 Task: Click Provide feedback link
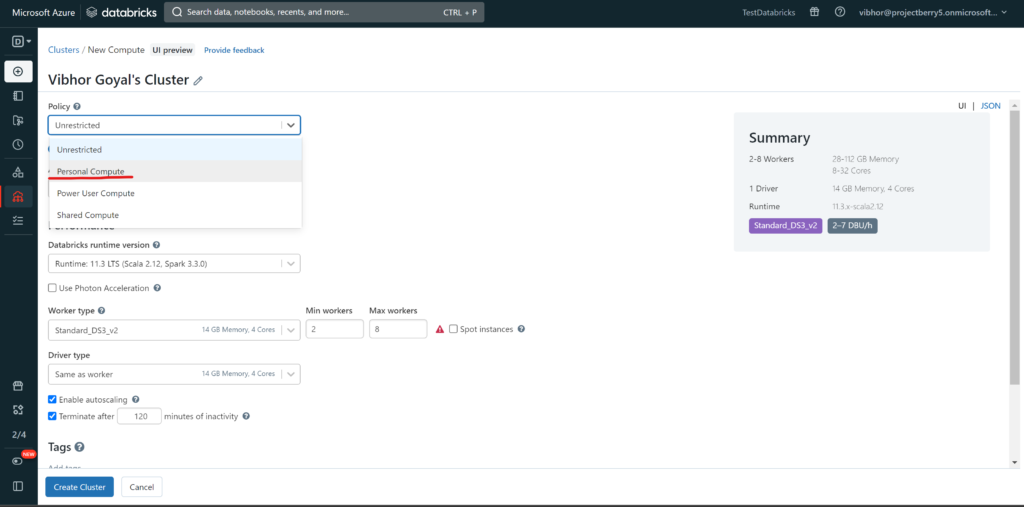(x=234, y=50)
